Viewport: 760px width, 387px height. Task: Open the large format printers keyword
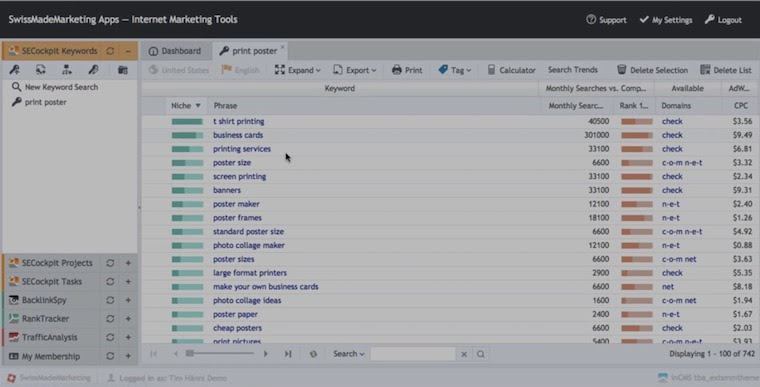click(x=250, y=273)
